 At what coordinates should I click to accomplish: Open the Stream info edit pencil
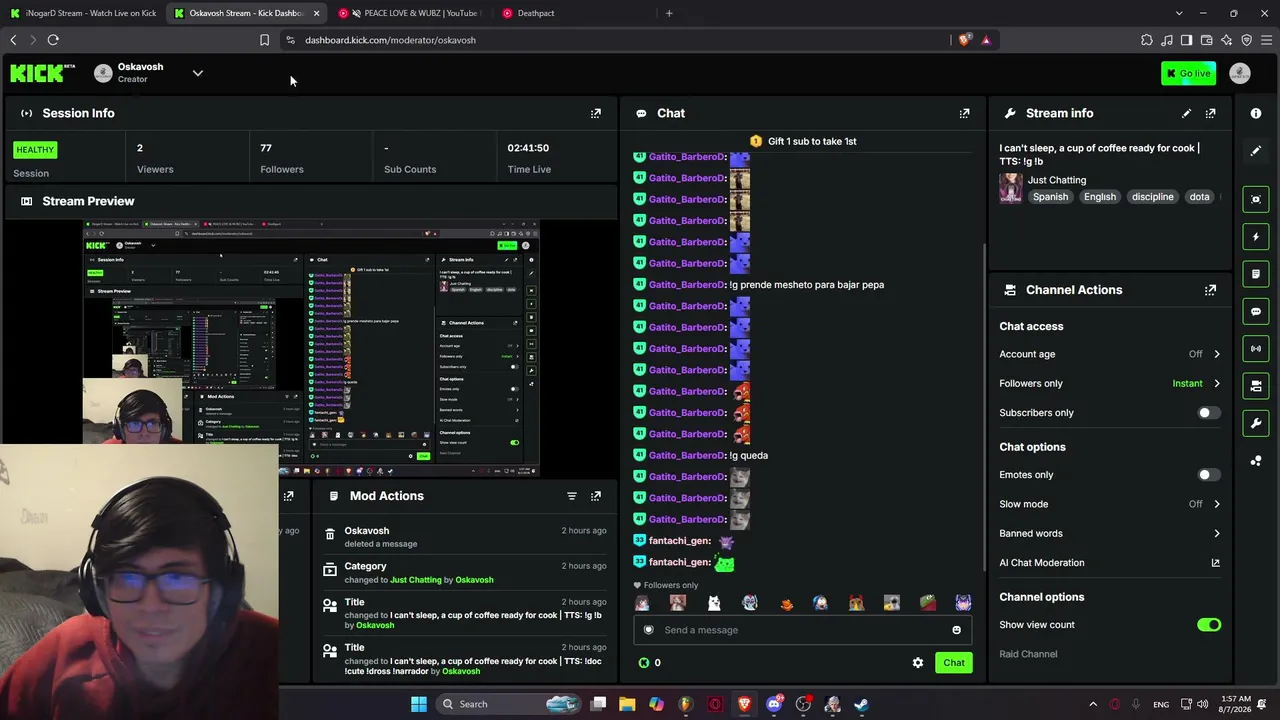[1186, 113]
